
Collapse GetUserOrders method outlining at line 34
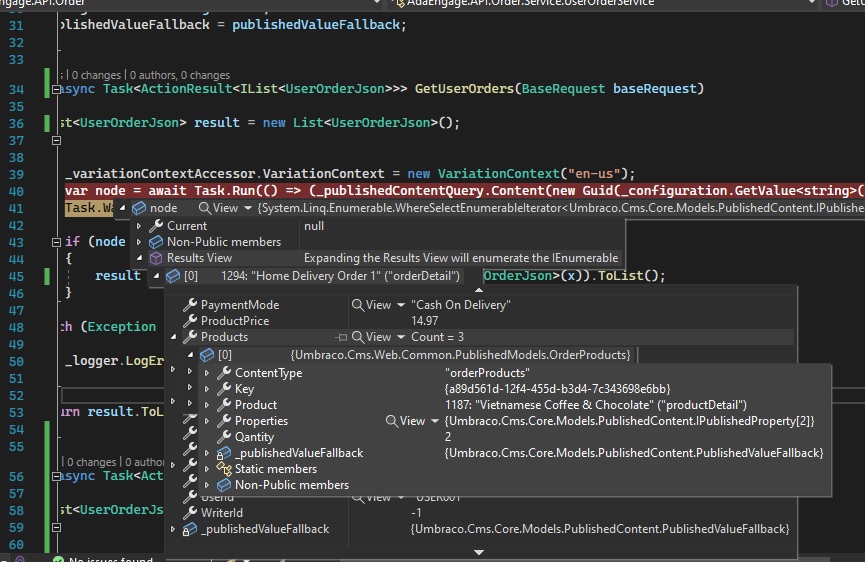(56, 89)
